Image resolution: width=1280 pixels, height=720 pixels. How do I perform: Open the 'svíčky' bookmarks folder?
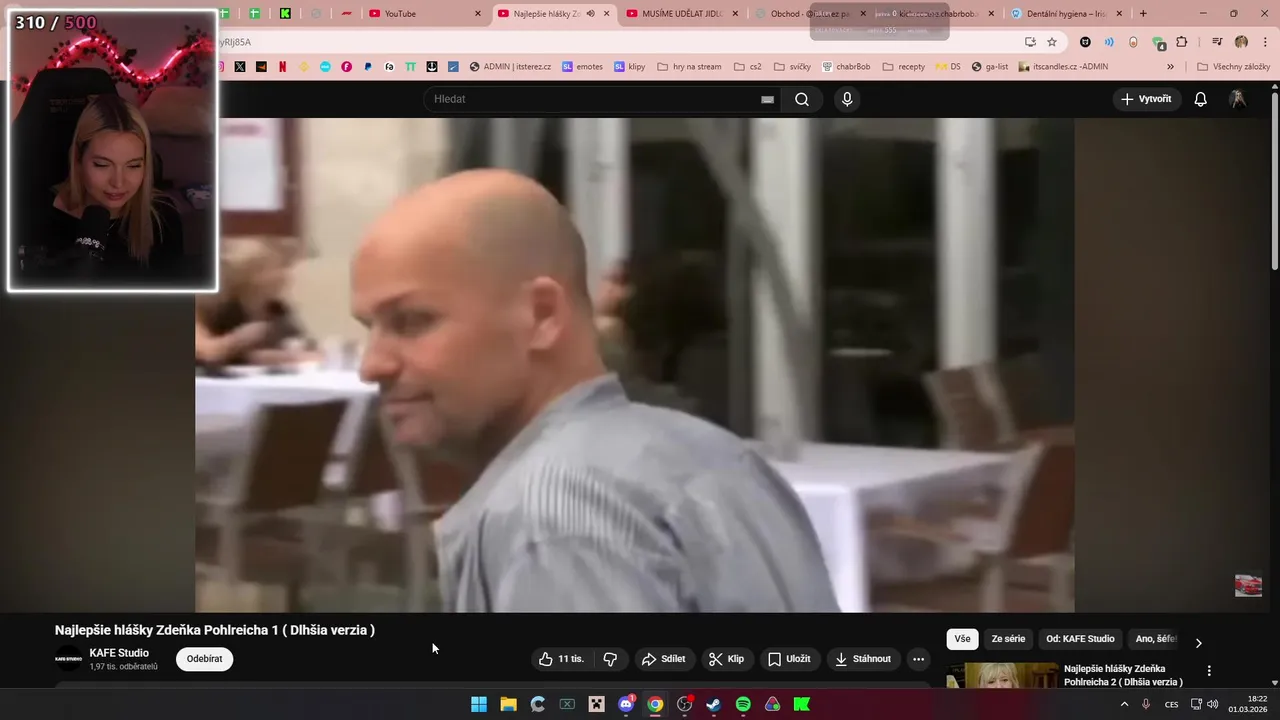tap(792, 67)
